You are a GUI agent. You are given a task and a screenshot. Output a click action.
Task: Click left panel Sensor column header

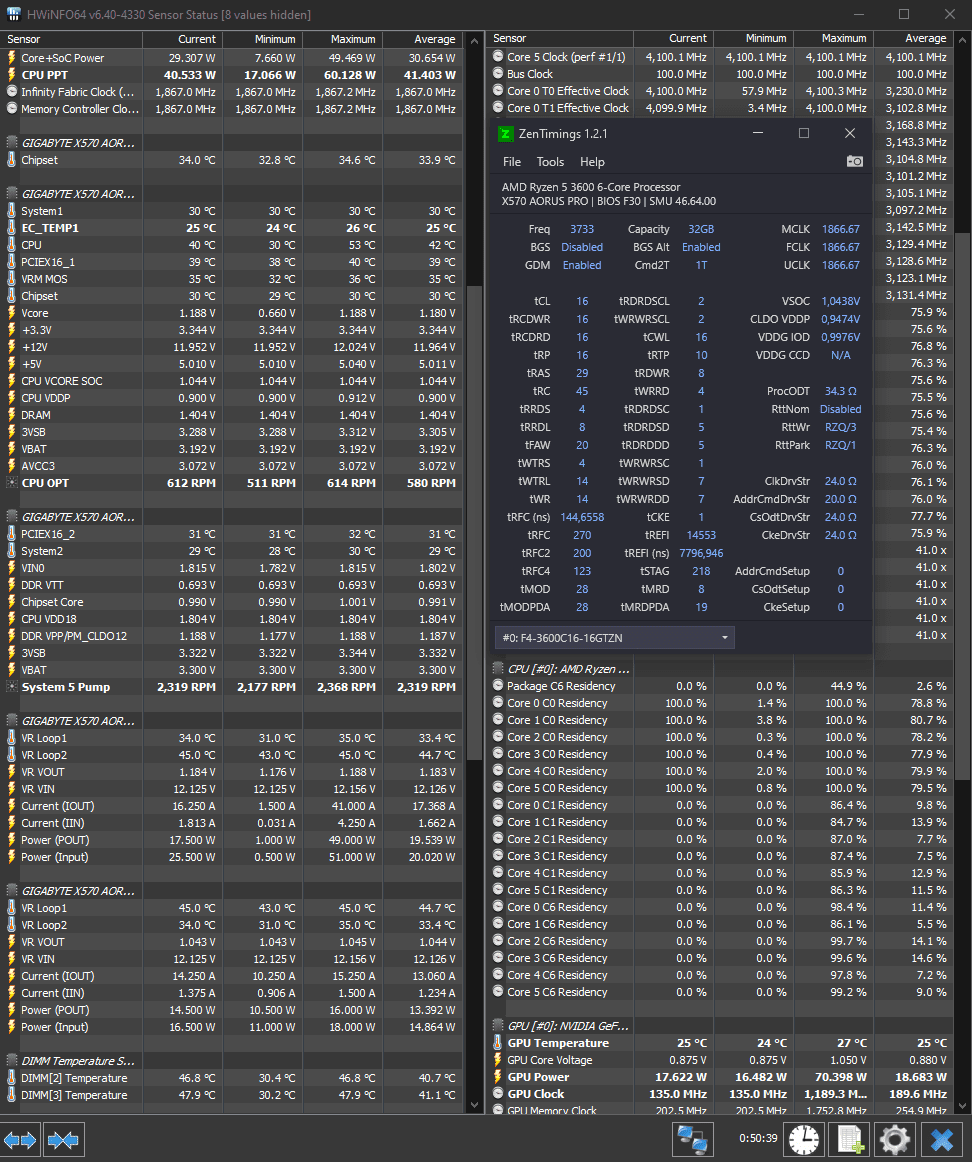[x=71, y=39]
